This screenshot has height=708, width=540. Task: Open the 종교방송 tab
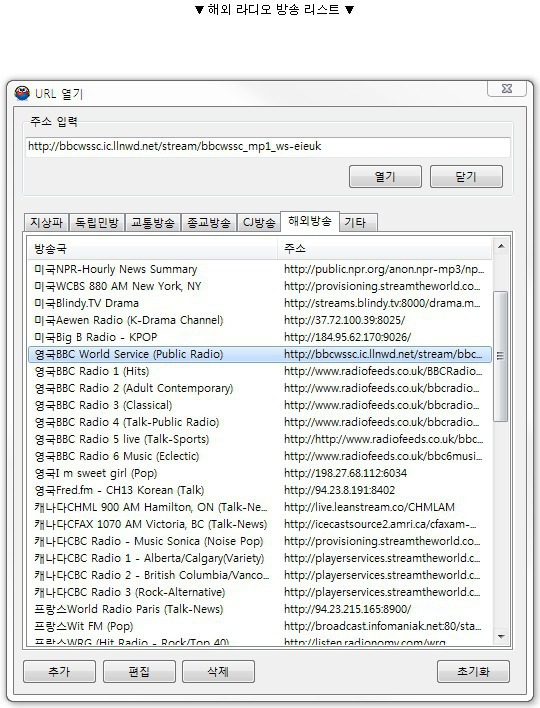[x=209, y=223]
